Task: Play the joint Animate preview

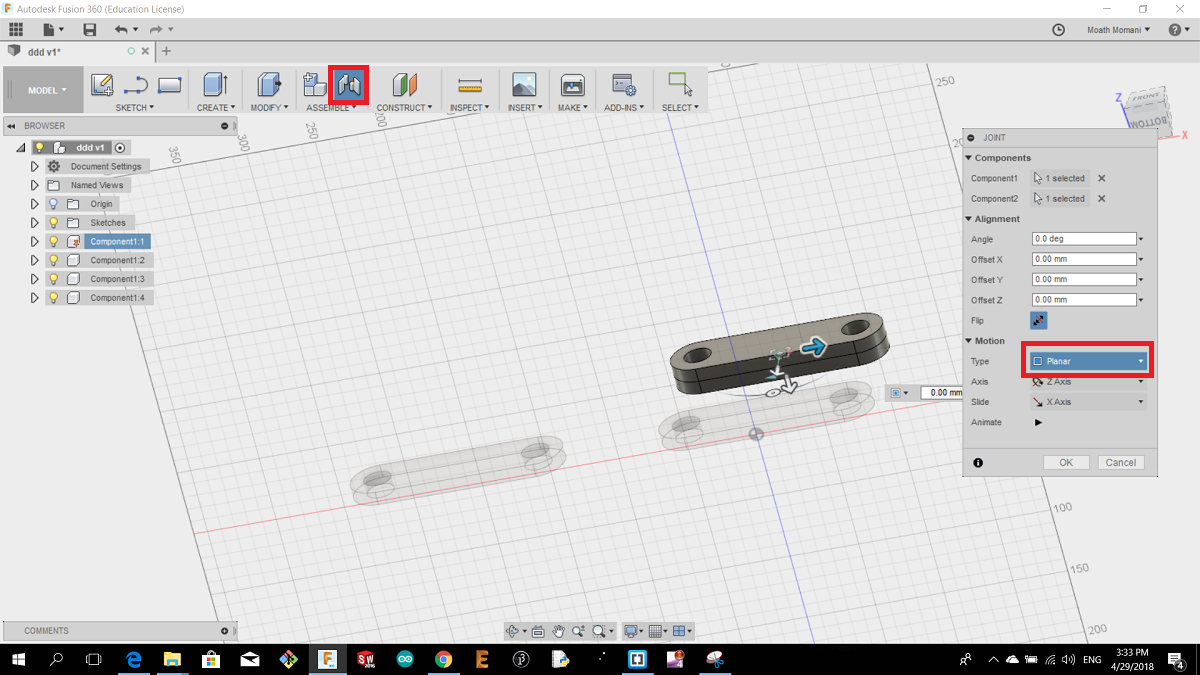Action: coord(1038,422)
